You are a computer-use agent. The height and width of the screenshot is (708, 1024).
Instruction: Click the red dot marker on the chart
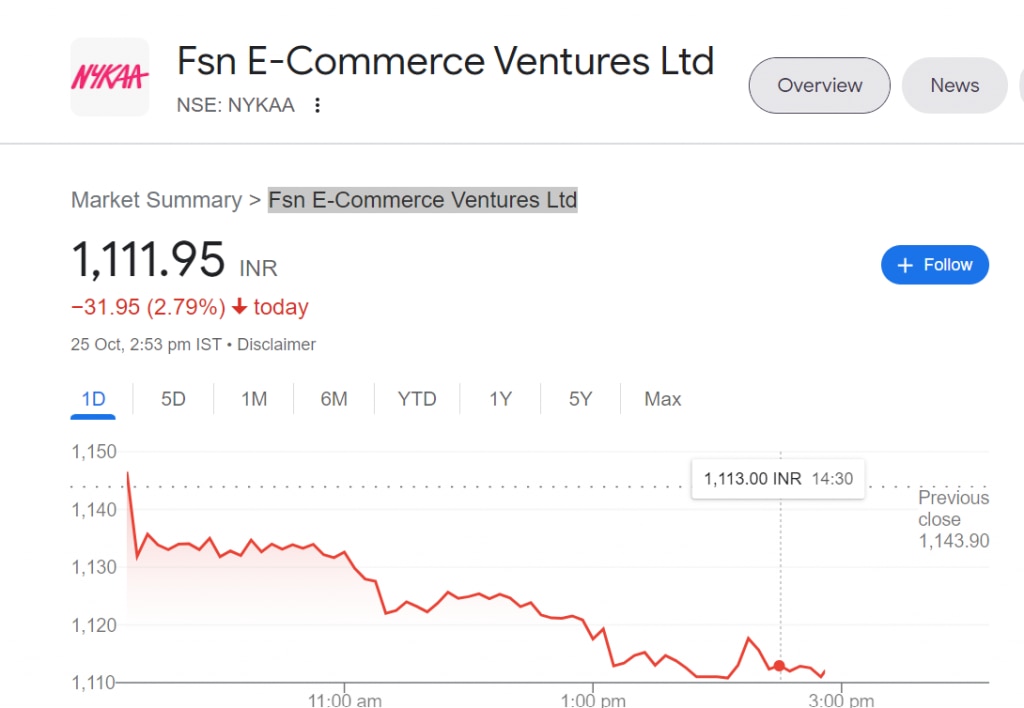[x=779, y=664]
